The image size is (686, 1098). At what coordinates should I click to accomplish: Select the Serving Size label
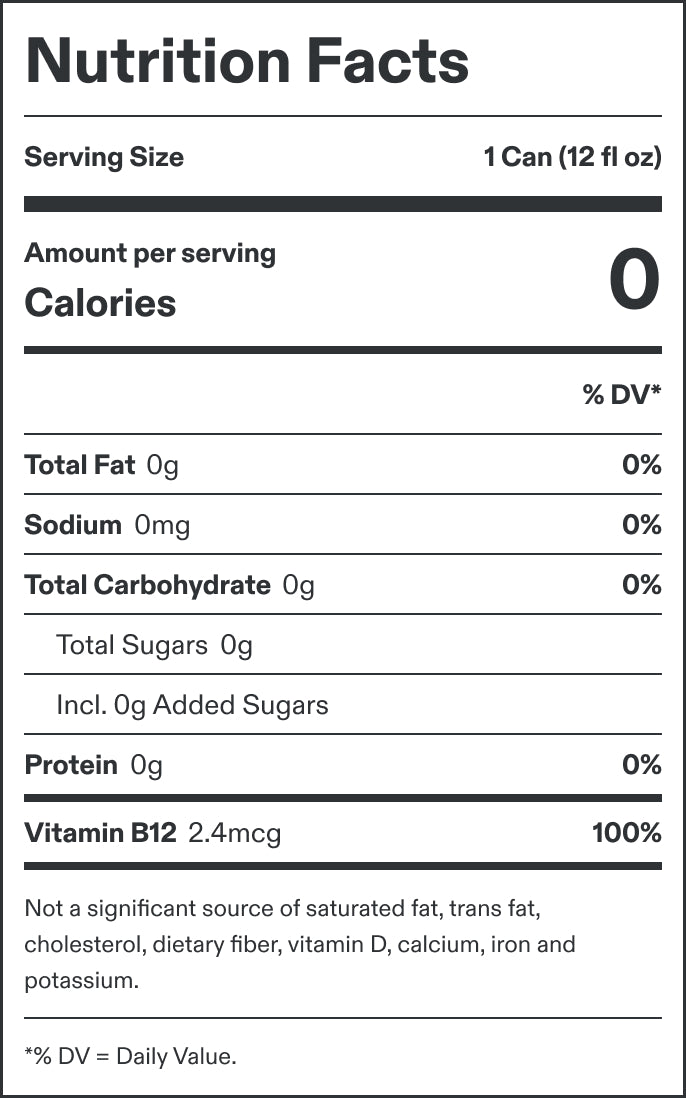(104, 157)
